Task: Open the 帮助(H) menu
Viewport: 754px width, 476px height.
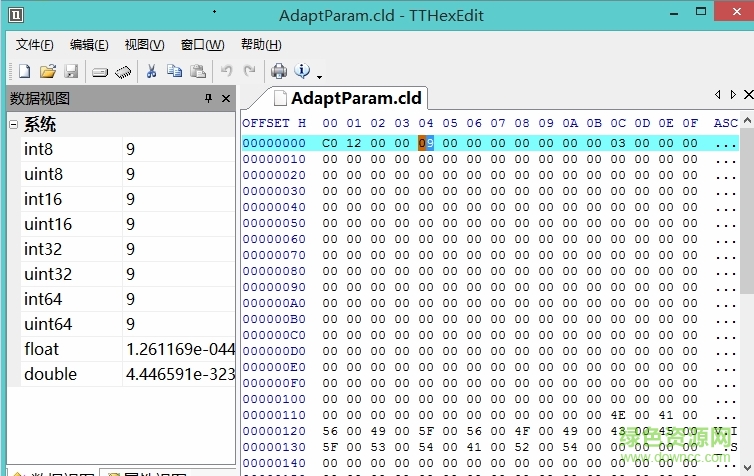Action: [261, 44]
